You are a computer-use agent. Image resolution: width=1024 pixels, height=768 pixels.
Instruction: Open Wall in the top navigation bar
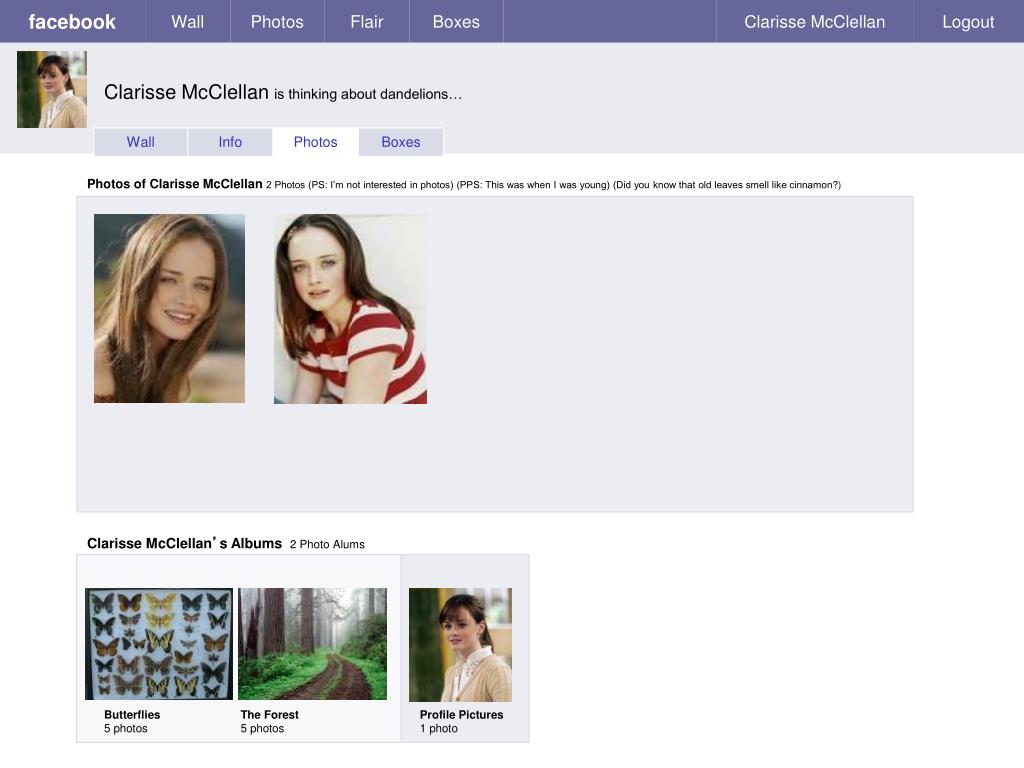[x=187, y=22]
